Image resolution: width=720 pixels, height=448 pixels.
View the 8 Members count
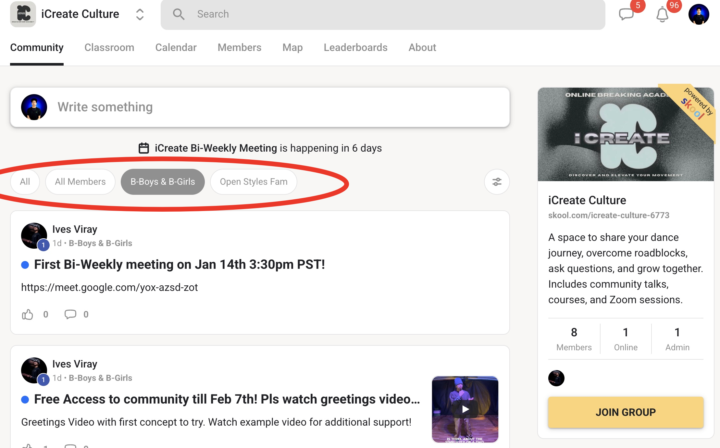coord(573,339)
